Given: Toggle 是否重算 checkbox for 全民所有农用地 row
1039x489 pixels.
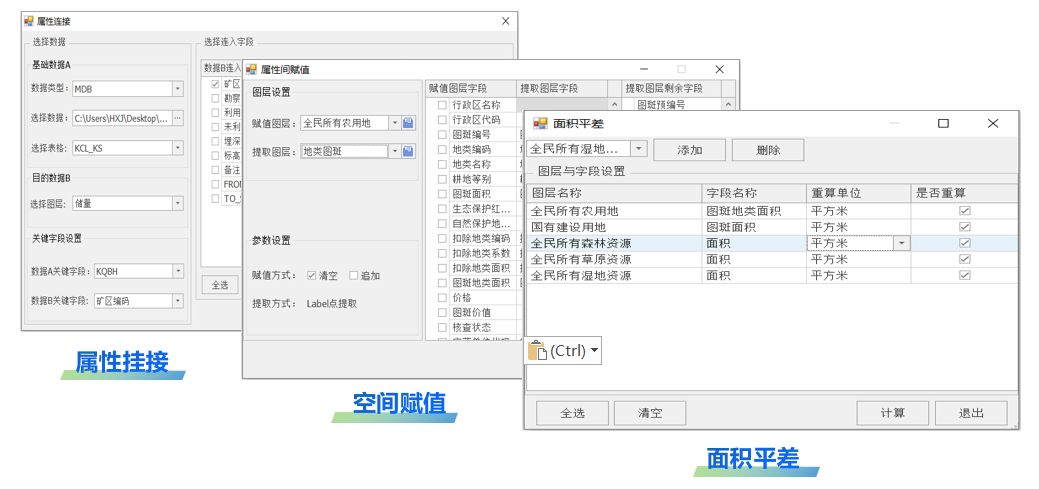Looking at the screenshot, I should point(965,211).
